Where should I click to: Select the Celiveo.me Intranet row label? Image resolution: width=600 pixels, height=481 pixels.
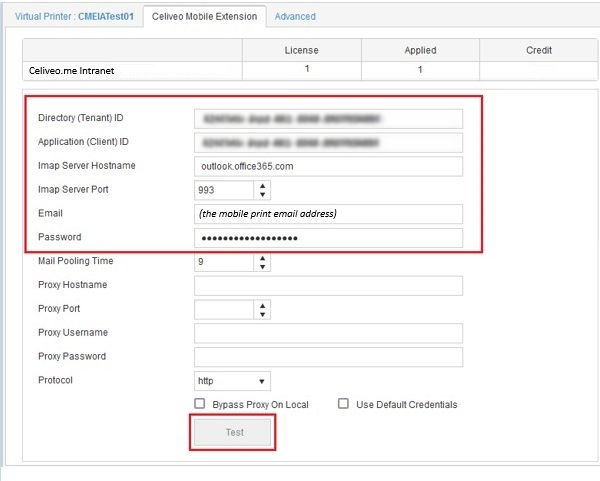tap(72, 71)
